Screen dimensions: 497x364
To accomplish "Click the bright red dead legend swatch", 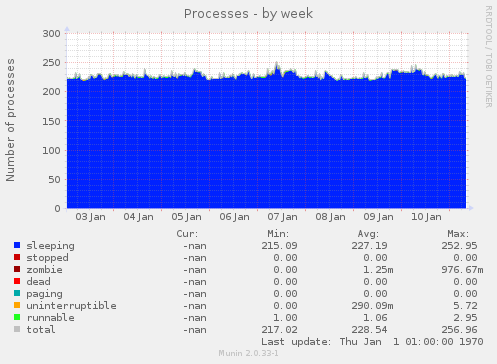I will point(17,281).
